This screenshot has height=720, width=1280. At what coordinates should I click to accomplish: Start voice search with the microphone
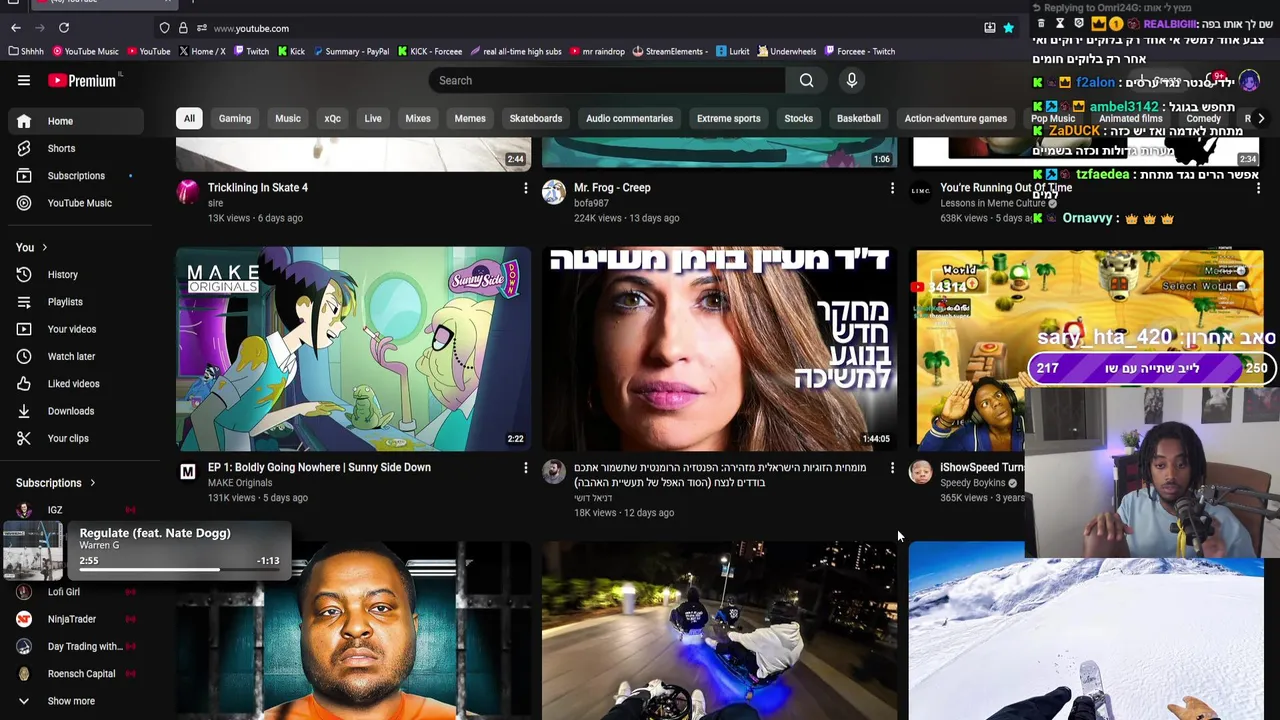click(852, 81)
